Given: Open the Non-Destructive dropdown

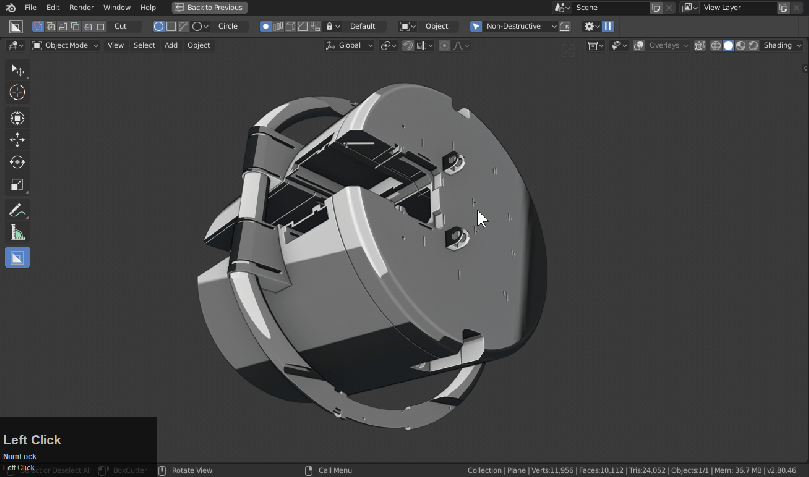Looking at the screenshot, I should 520,26.
